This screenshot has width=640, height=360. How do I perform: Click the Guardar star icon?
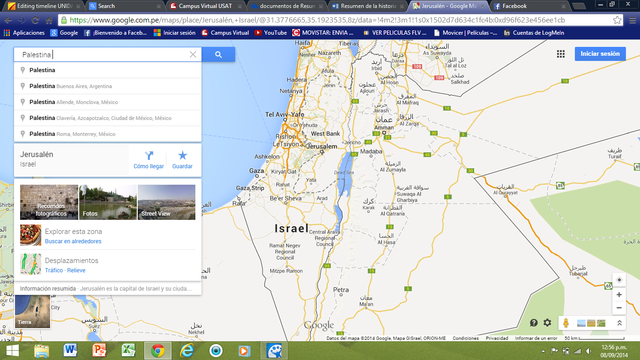click(x=182, y=155)
